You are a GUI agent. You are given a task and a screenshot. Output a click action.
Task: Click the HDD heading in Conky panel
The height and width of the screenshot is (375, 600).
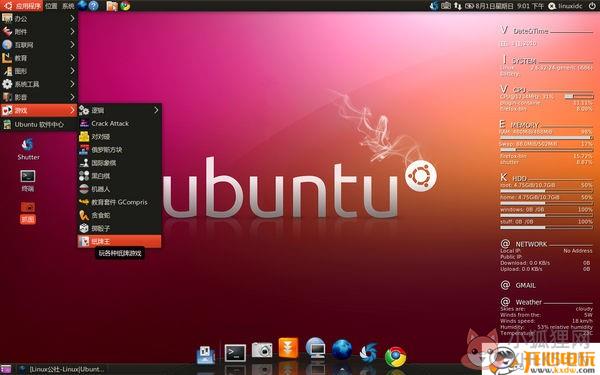pos(519,178)
